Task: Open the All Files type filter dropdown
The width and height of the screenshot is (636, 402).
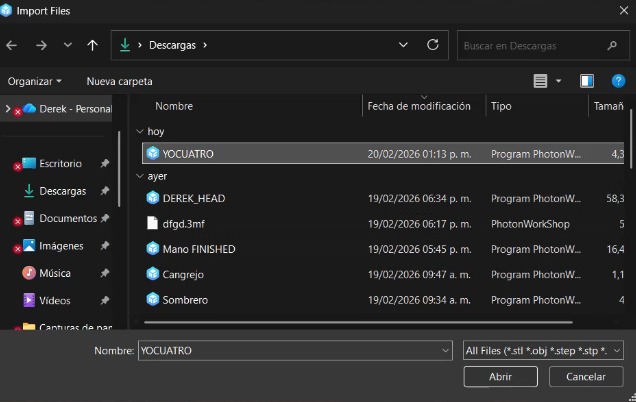Action: pyautogui.click(x=543, y=350)
